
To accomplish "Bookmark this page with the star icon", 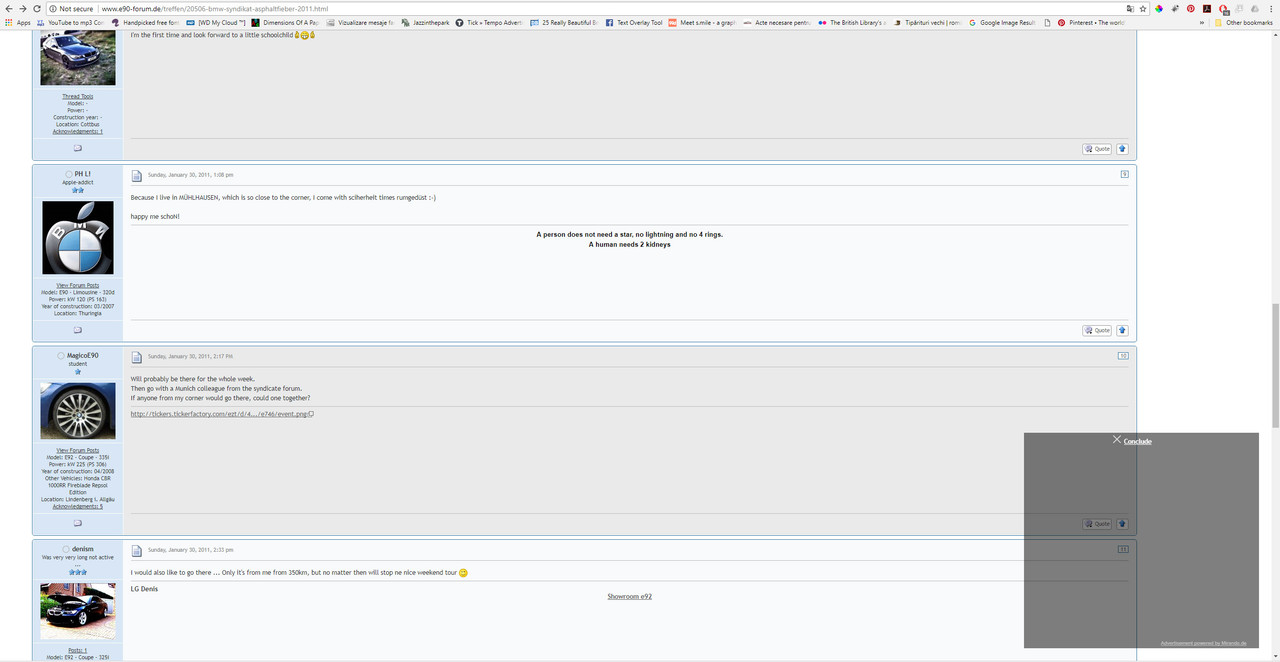I will [x=1143, y=8].
